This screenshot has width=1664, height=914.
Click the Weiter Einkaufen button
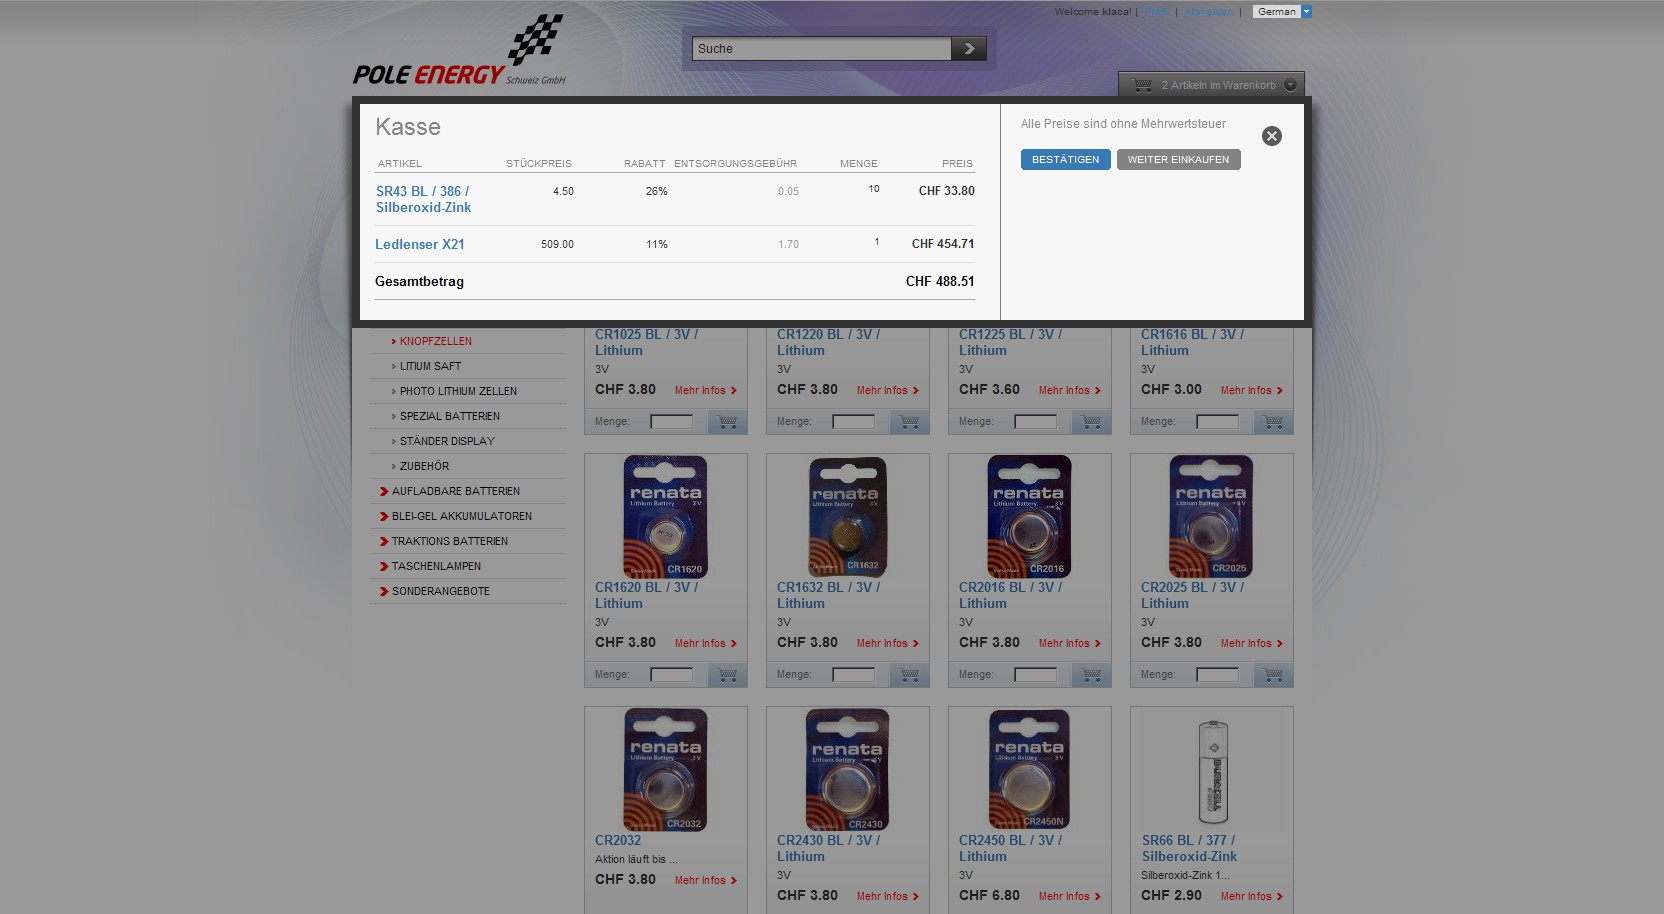[x=1178, y=160]
